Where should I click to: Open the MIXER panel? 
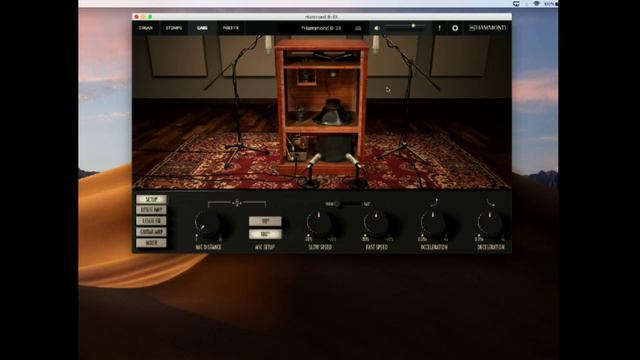coord(151,243)
